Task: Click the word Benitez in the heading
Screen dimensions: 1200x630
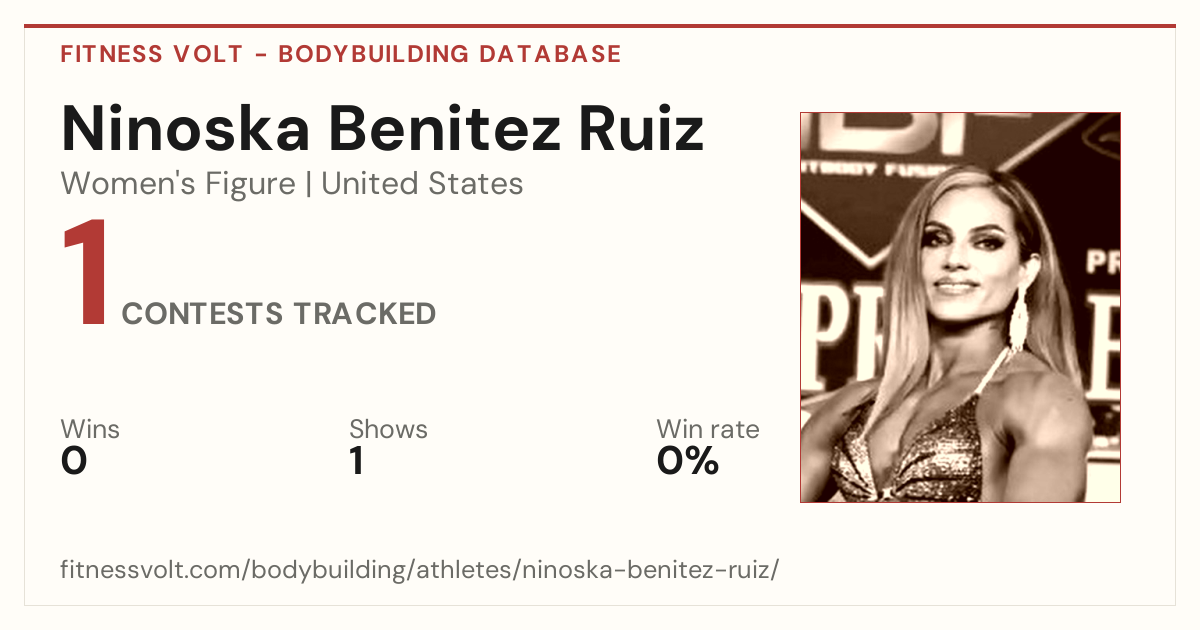Action: [x=446, y=127]
